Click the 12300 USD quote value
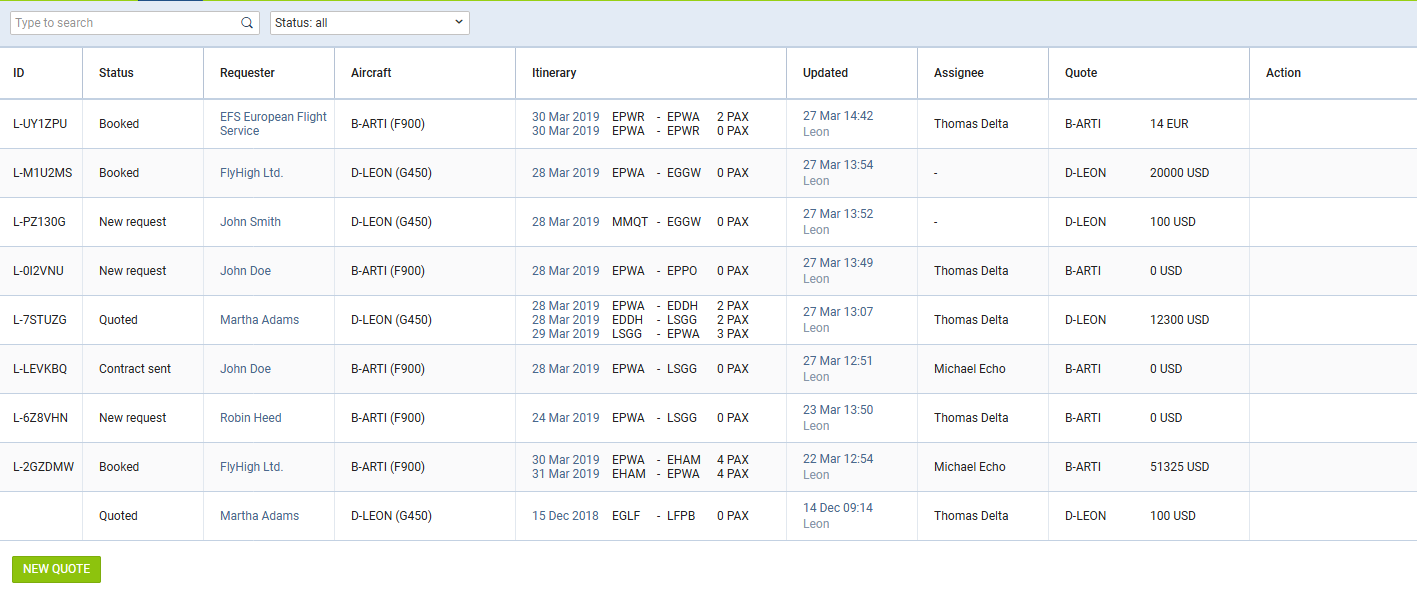The width and height of the screenshot is (1417, 594). coord(1180,320)
